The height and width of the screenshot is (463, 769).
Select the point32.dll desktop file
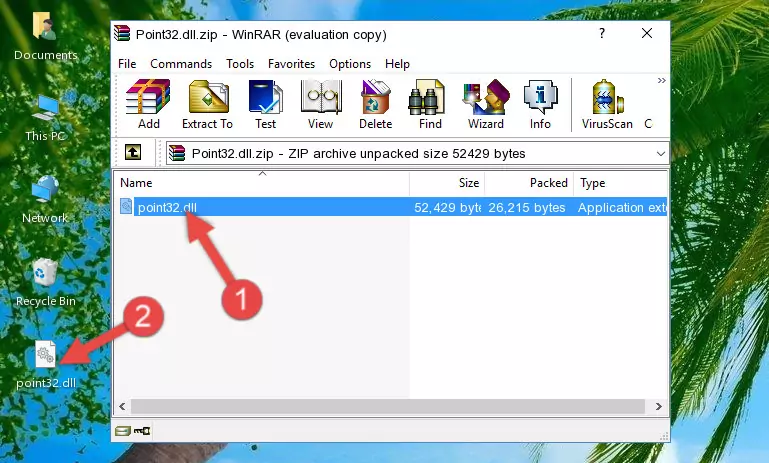[x=46, y=365]
